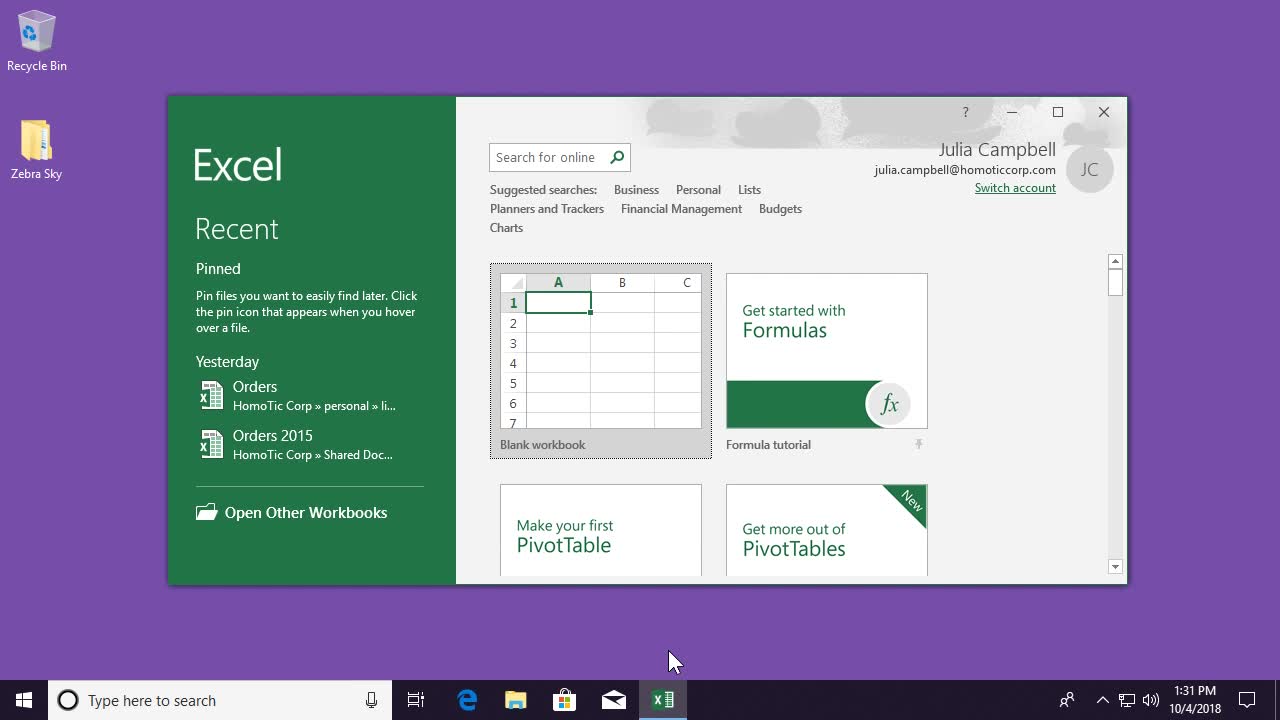Click the JC account avatar
The width and height of the screenshot is (1280, 720).
point(1089,169)
